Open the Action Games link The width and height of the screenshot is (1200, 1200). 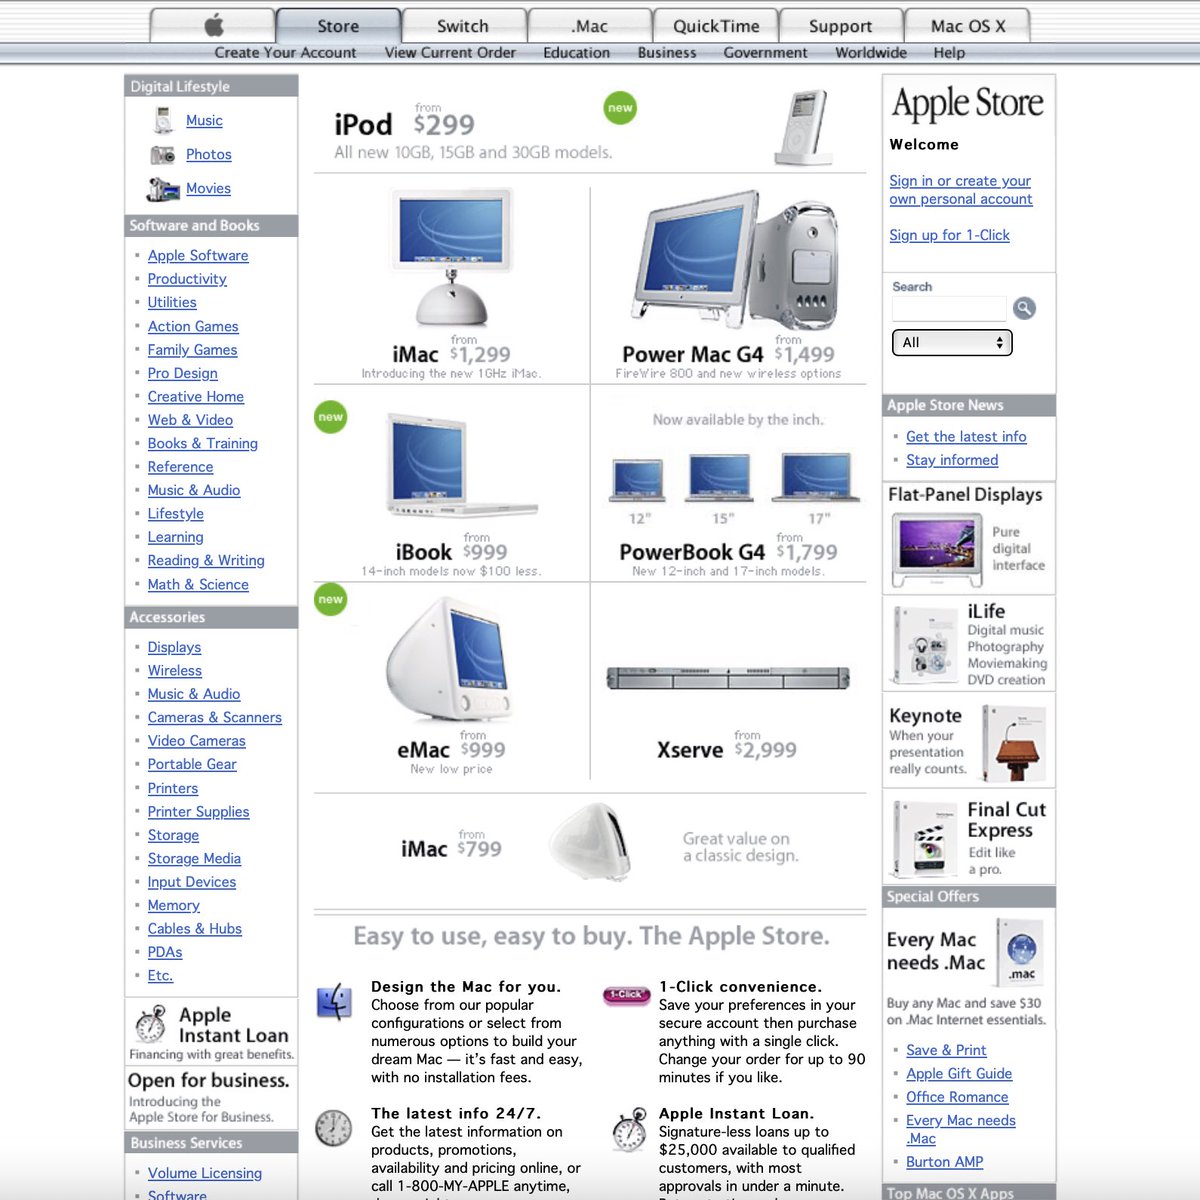click(193, 326)
